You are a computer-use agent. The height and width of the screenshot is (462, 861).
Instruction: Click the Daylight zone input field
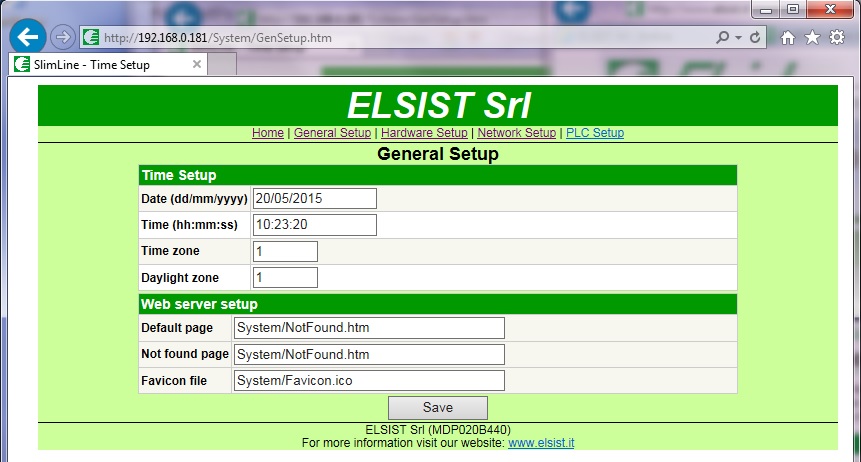tap(285, 277)
